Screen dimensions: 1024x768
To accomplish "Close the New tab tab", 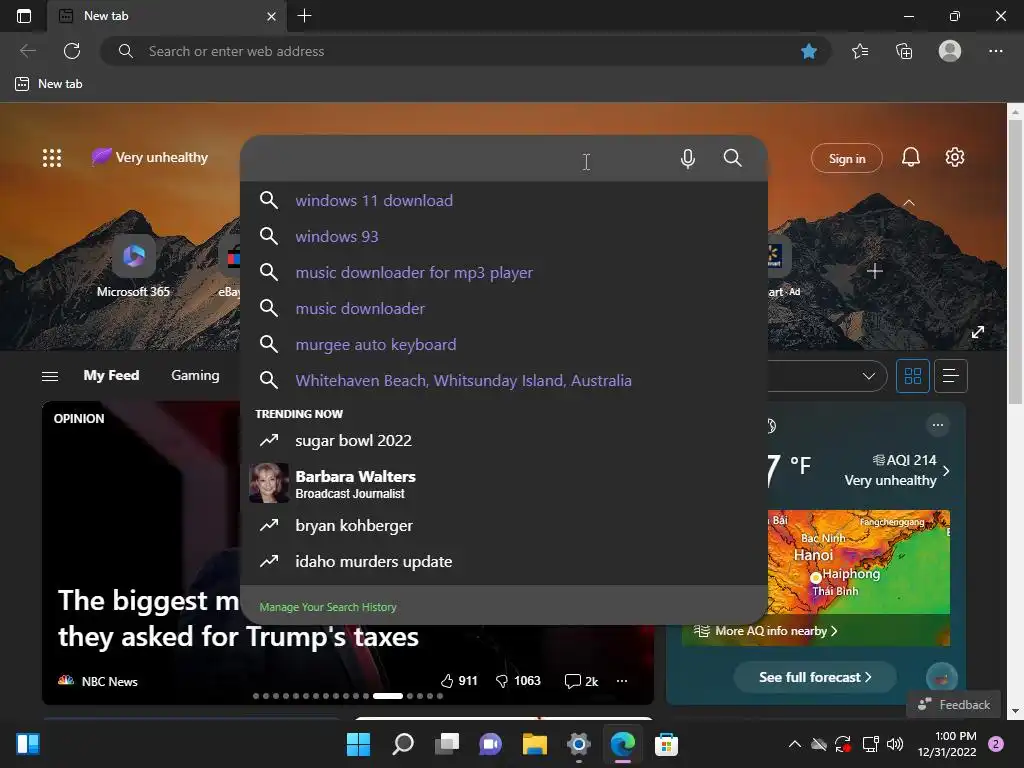I will [272, 16].
